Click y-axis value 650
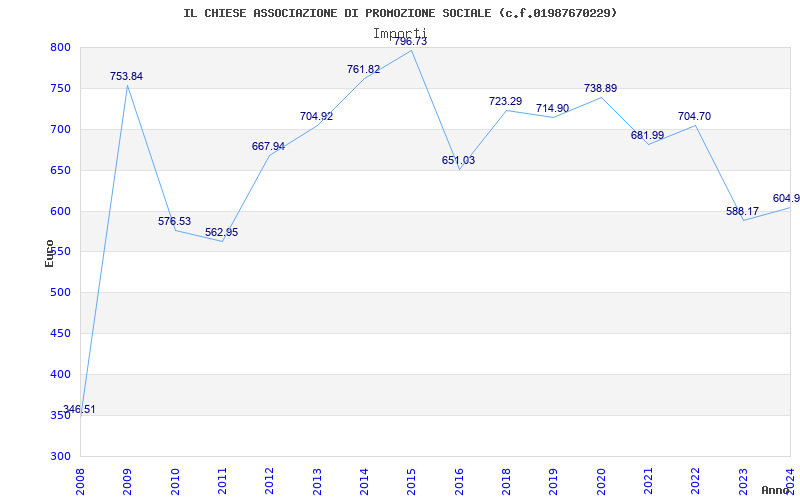This screenshot has height=500, width=800. coord(60,170)
